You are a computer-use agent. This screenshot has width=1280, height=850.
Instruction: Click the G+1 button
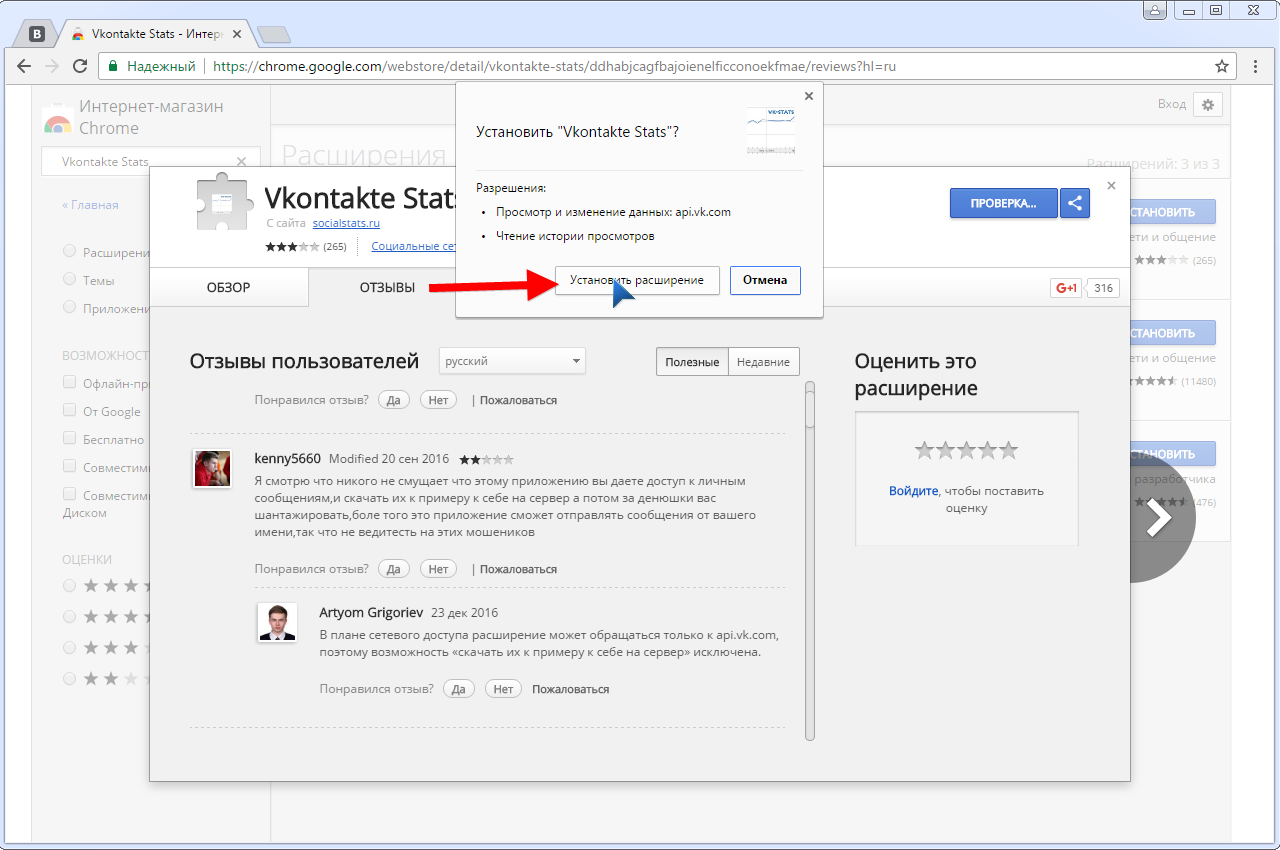1066,288
